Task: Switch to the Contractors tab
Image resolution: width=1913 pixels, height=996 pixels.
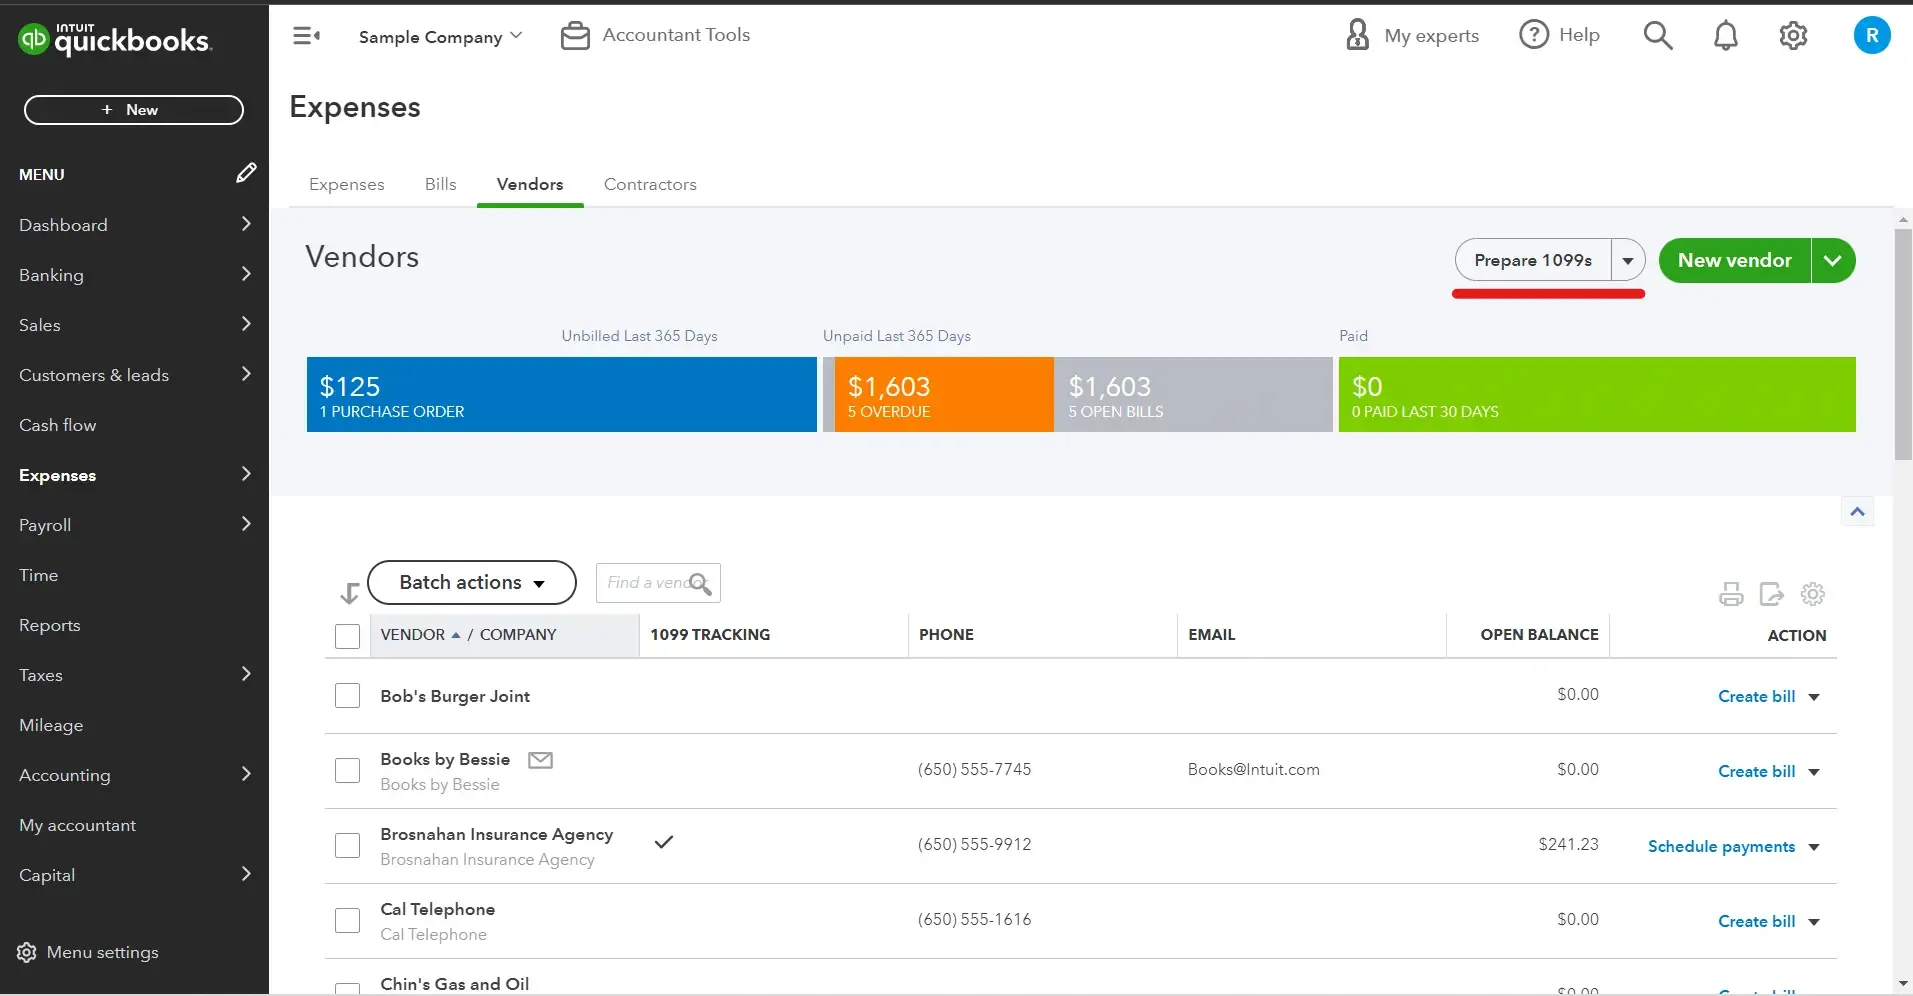Action: 650,184
